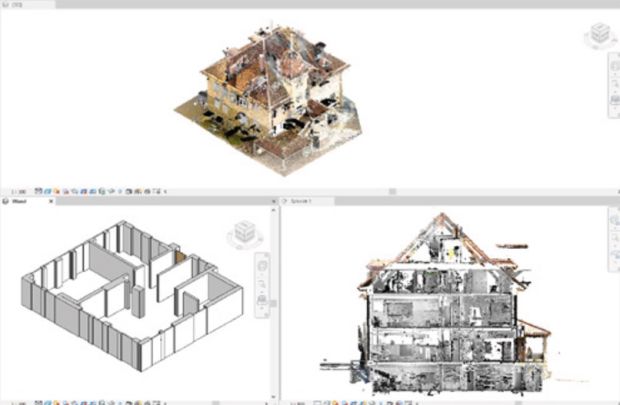
Task: Toggle Crop View in top view control bar
Action: (83, 191)
